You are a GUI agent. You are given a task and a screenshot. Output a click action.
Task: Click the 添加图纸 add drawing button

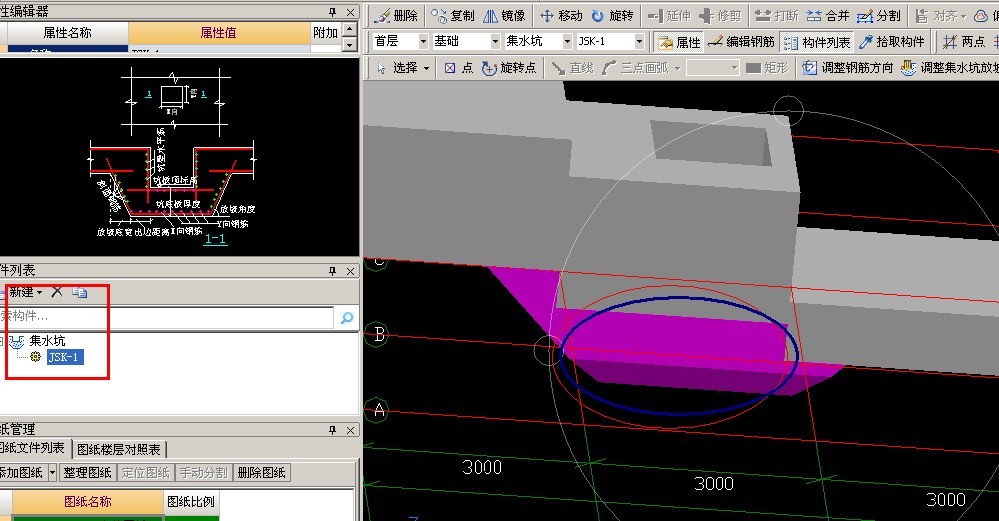tap(22, 473)
